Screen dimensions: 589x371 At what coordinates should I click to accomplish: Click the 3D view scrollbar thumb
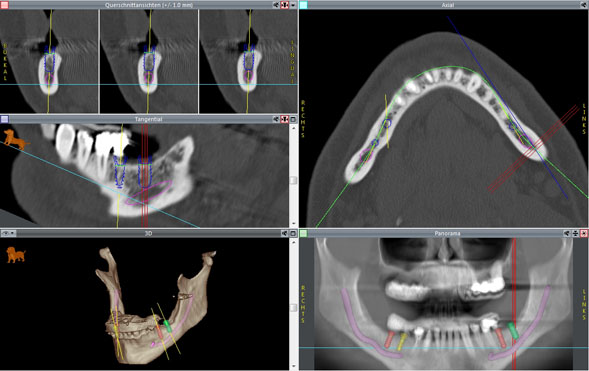293,308
